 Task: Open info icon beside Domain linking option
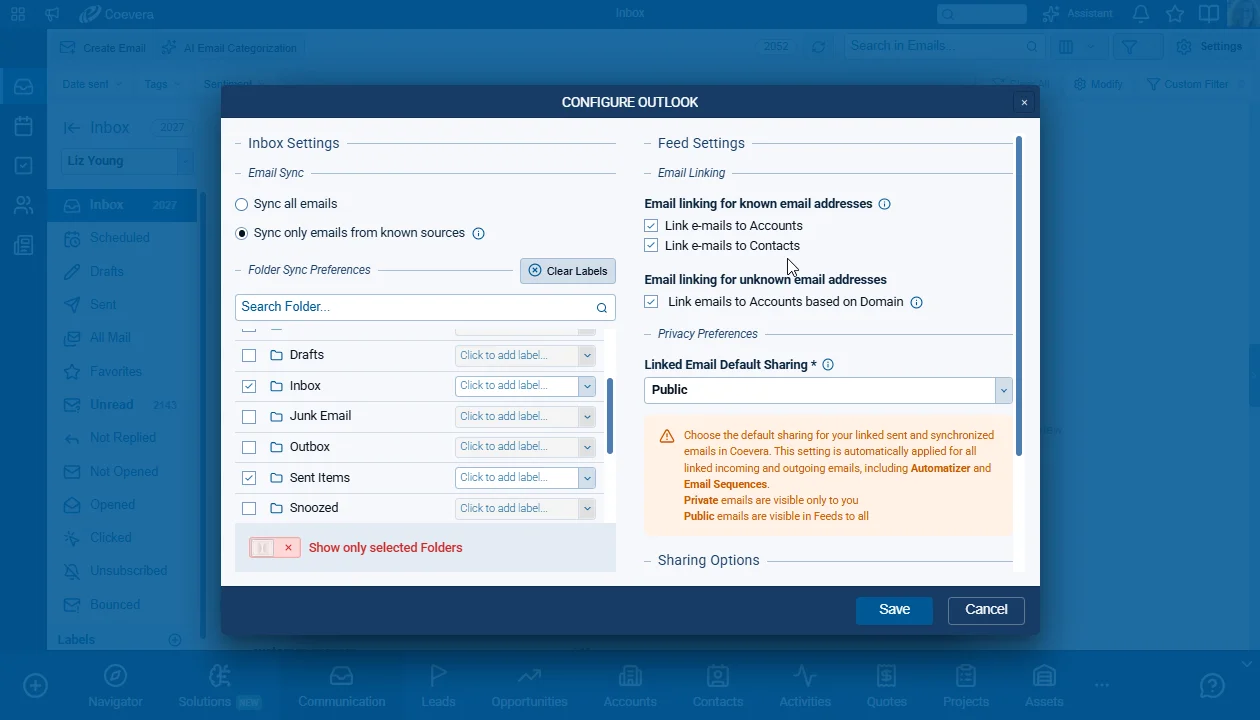[916, 302]
